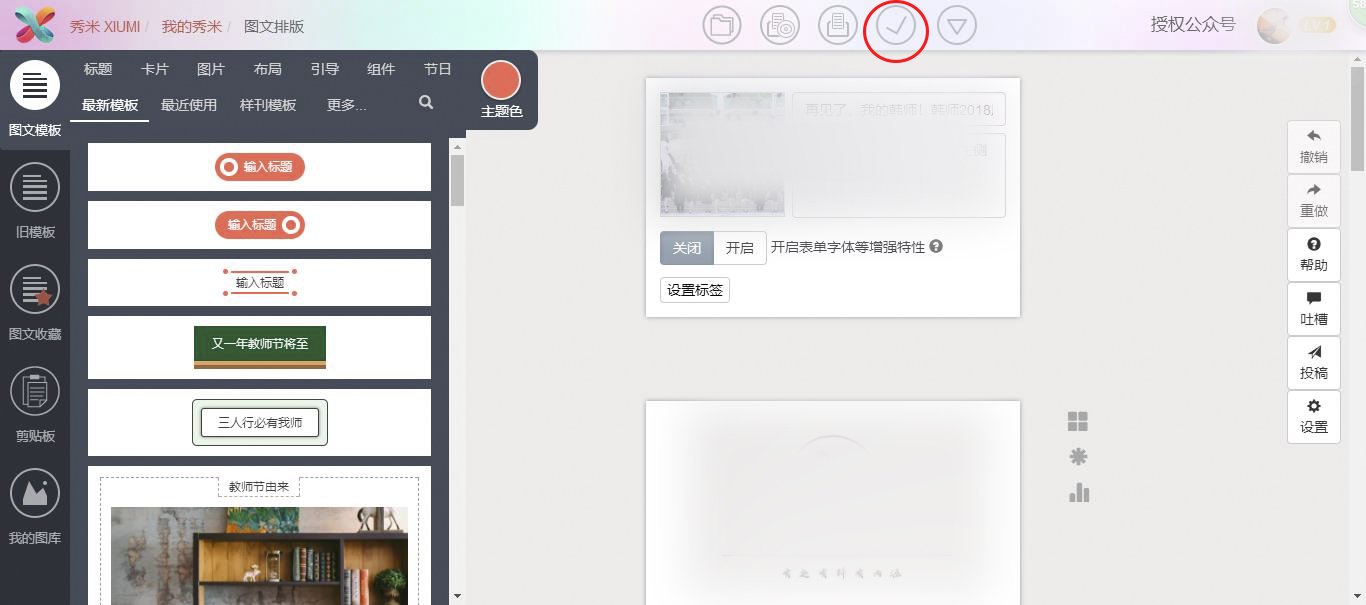Viewport: 1366px width, 605px height.
Task: Click the 设置标签 button
Action: 694,290
